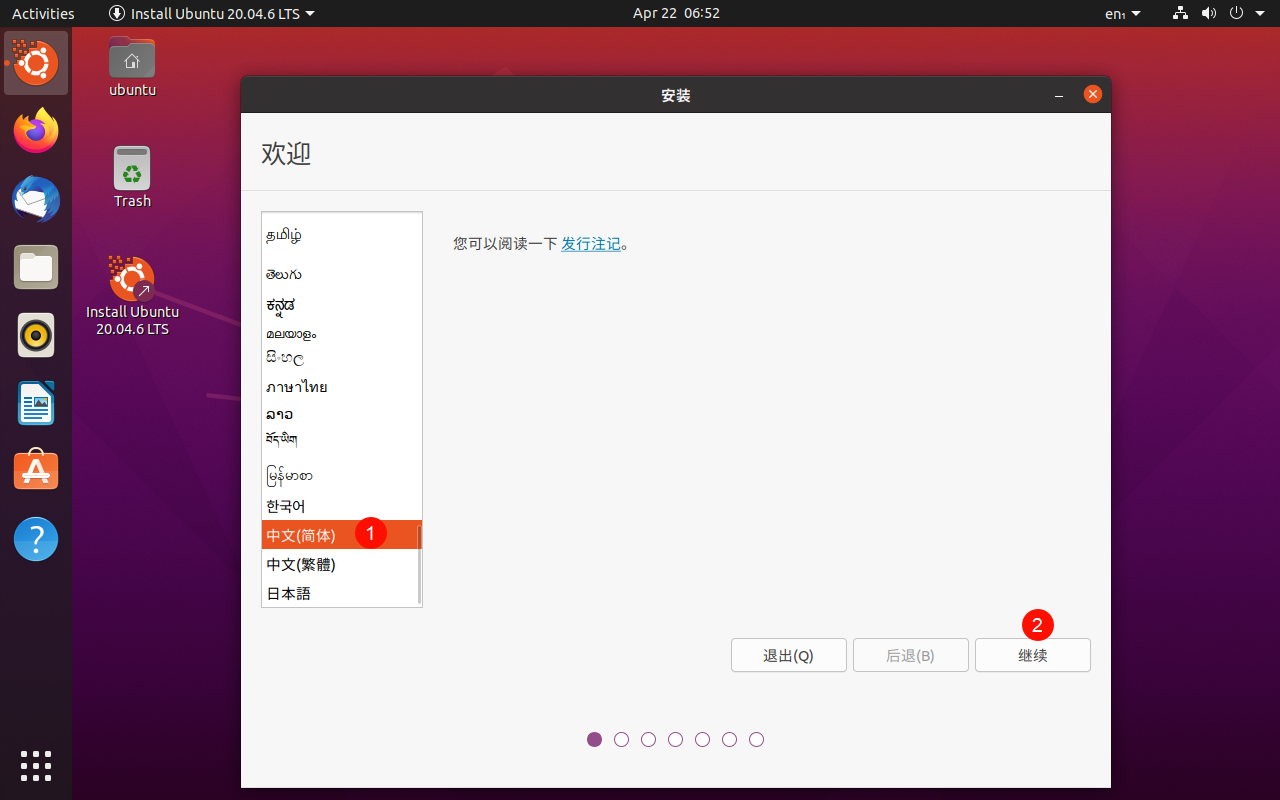Select 中文(简体) in the language list
The width and height of the screenshot is (1280, 800).
(342, 535)
